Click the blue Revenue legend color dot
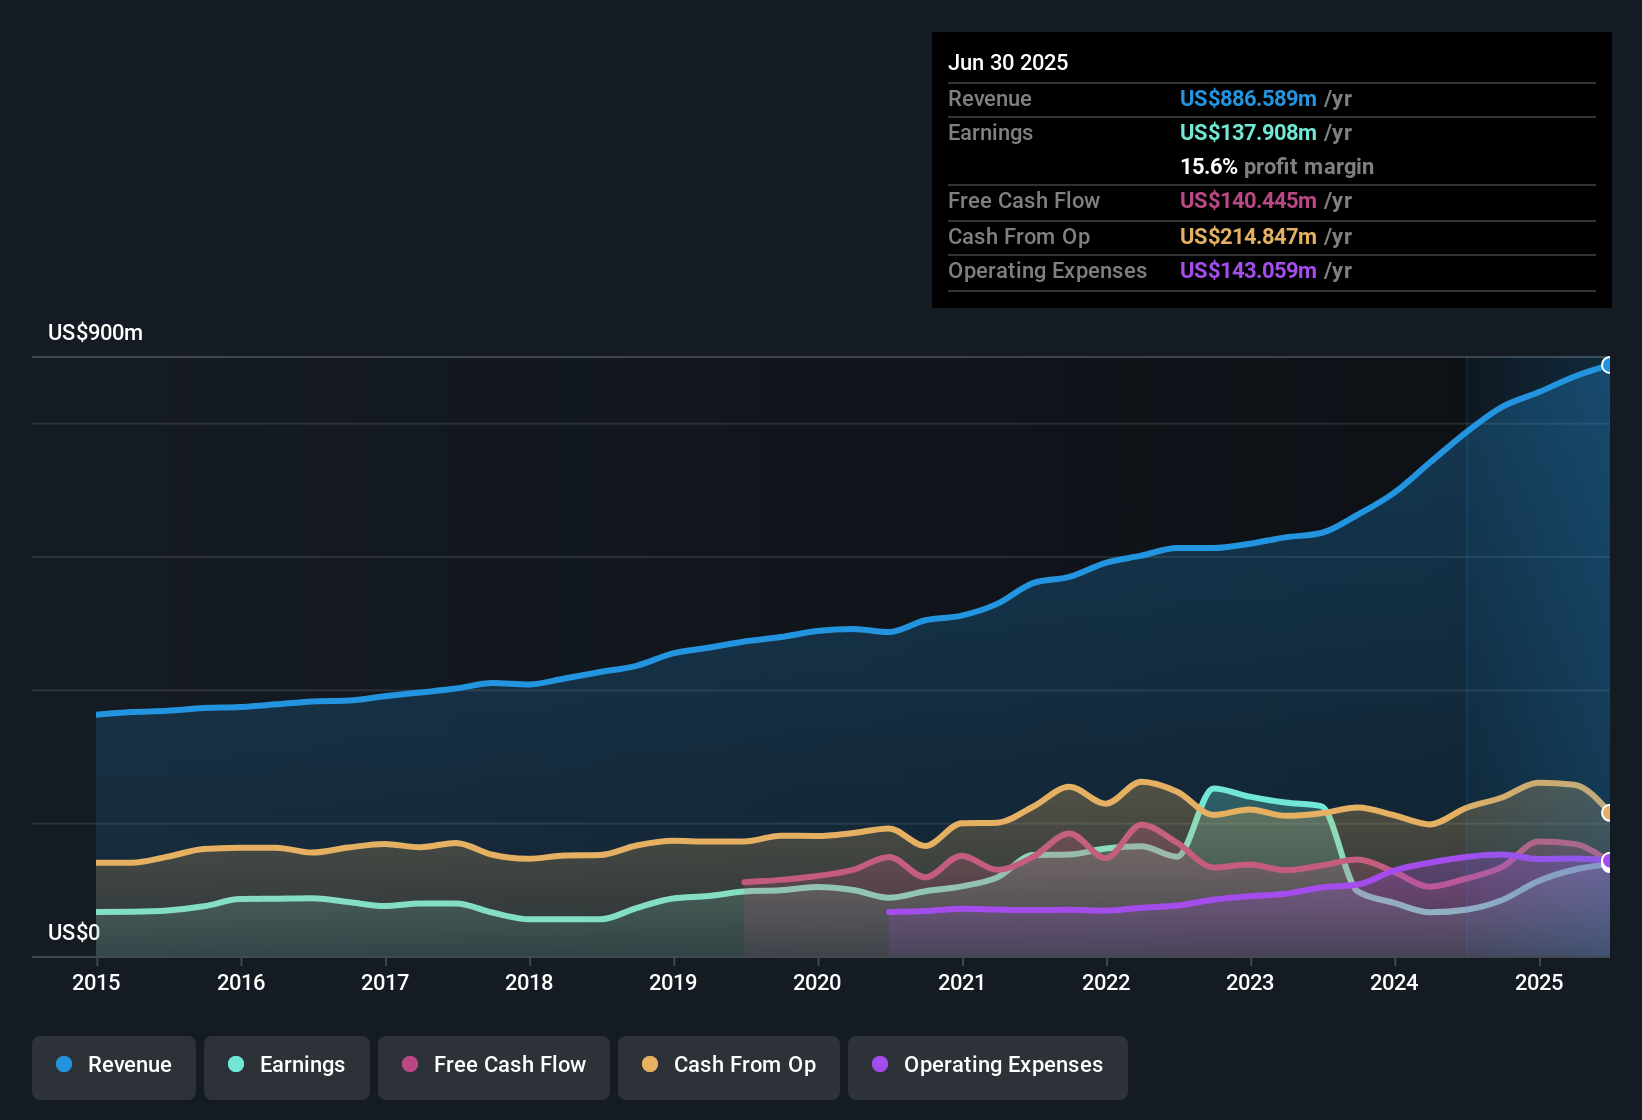Image resolution: width=1642 pixels, height=1120 pixels. [x=64, y=1064]
